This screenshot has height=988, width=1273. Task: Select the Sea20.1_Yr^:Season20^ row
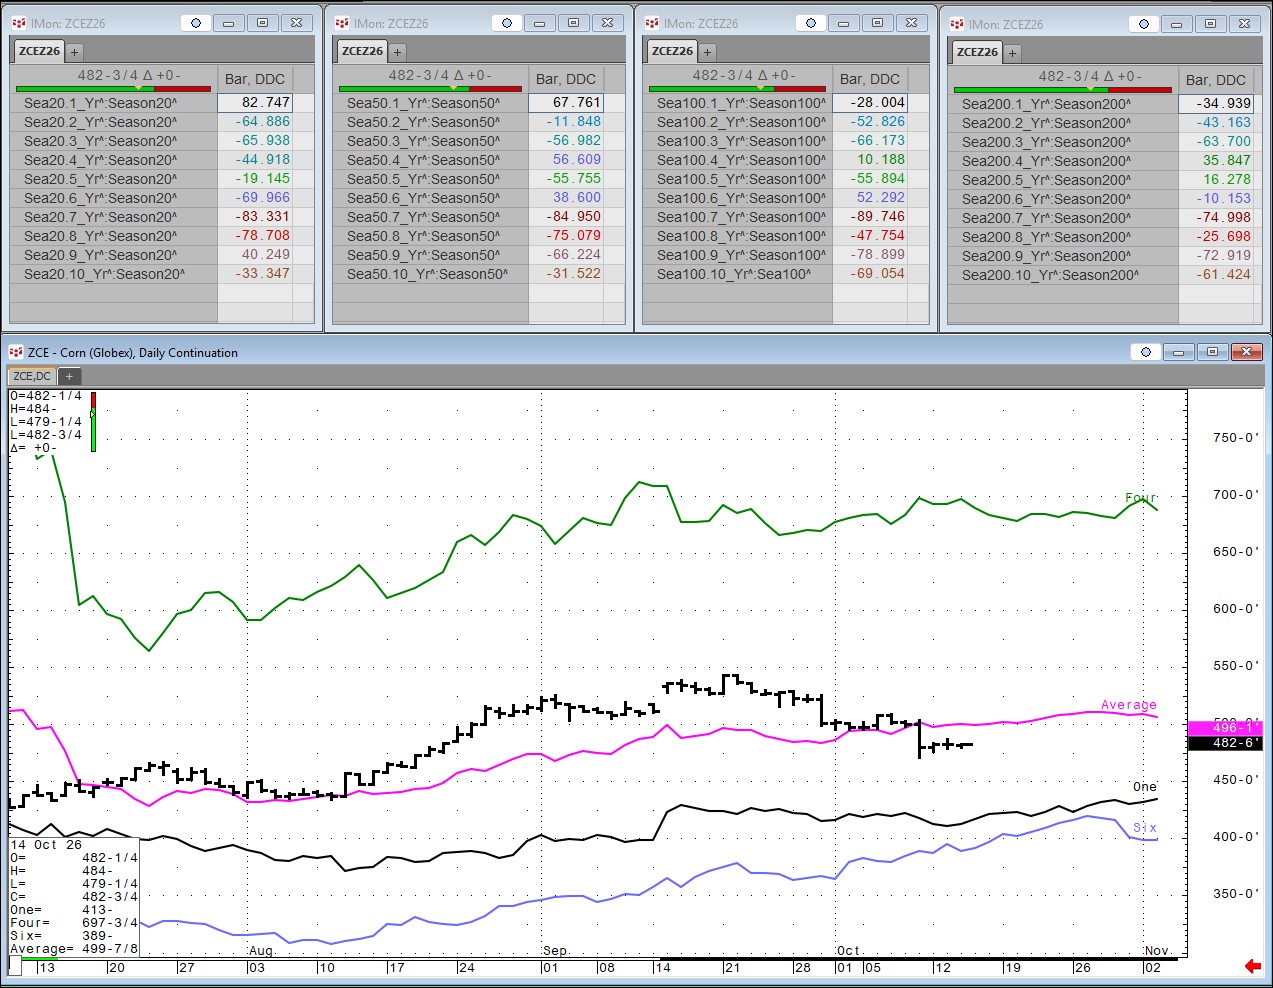(114, 102)
